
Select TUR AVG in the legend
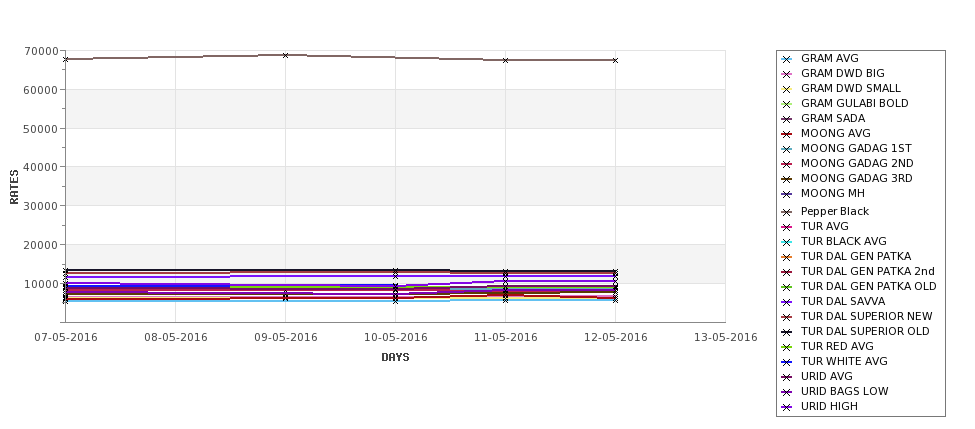click(x=815, y=226)
